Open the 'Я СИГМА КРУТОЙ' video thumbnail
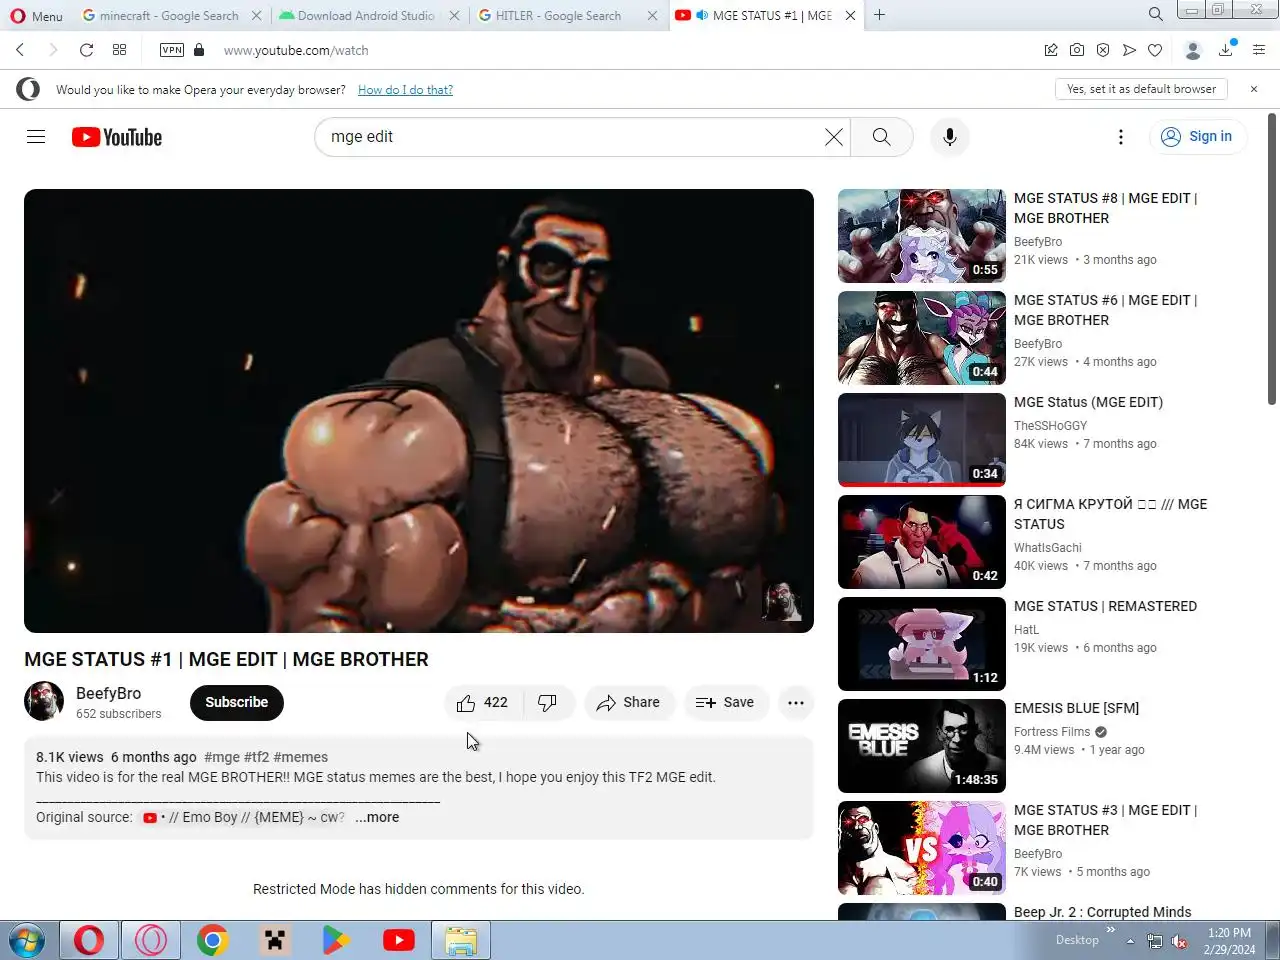The image size is (1280, 960). [x=922, y=542]
